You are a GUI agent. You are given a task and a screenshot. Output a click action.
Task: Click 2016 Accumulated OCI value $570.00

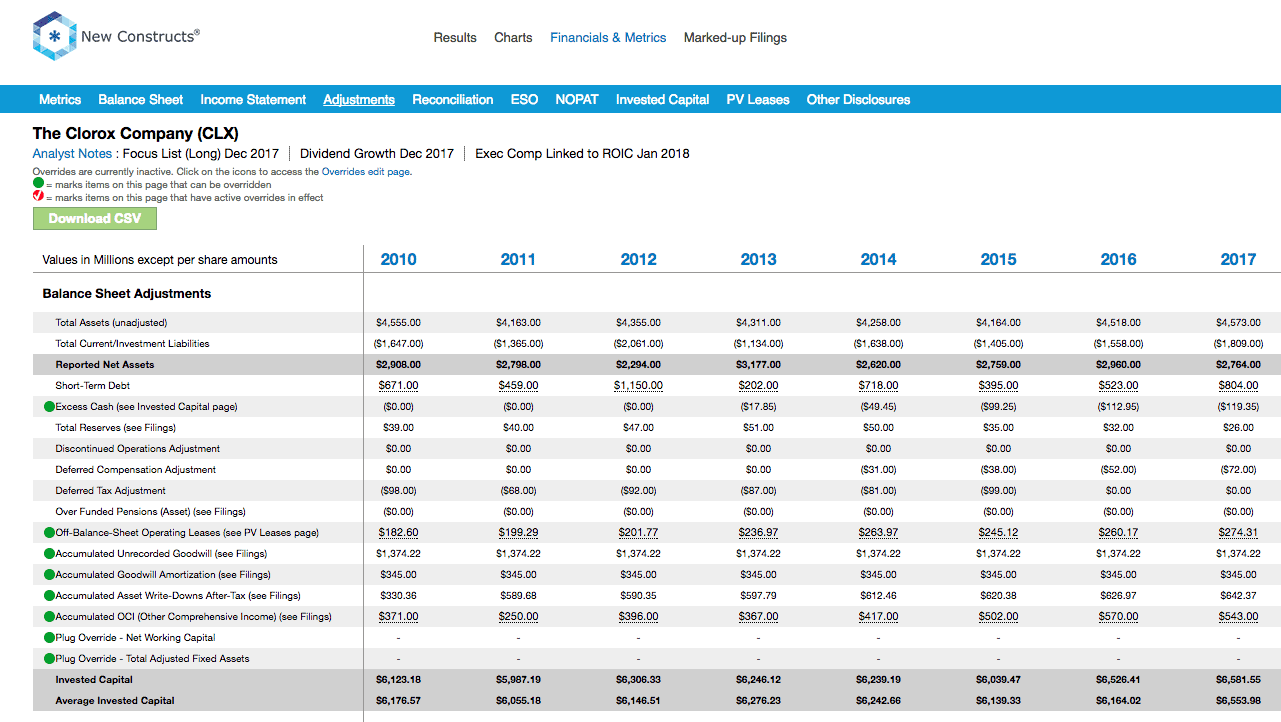click(x=1118, y=617)
